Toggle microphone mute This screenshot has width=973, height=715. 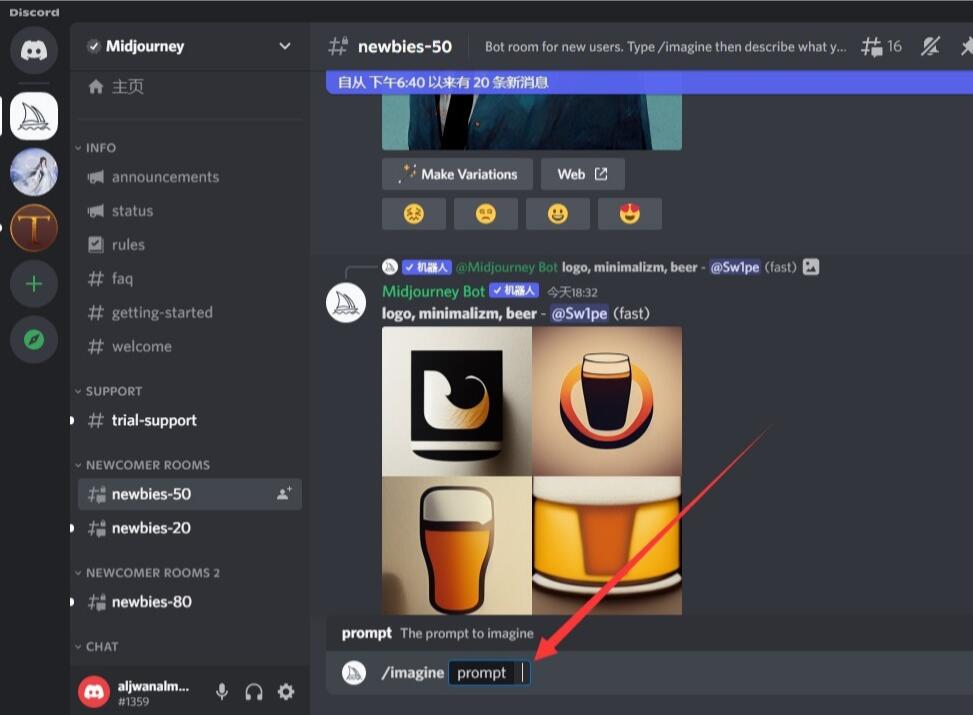coord(222,692)
